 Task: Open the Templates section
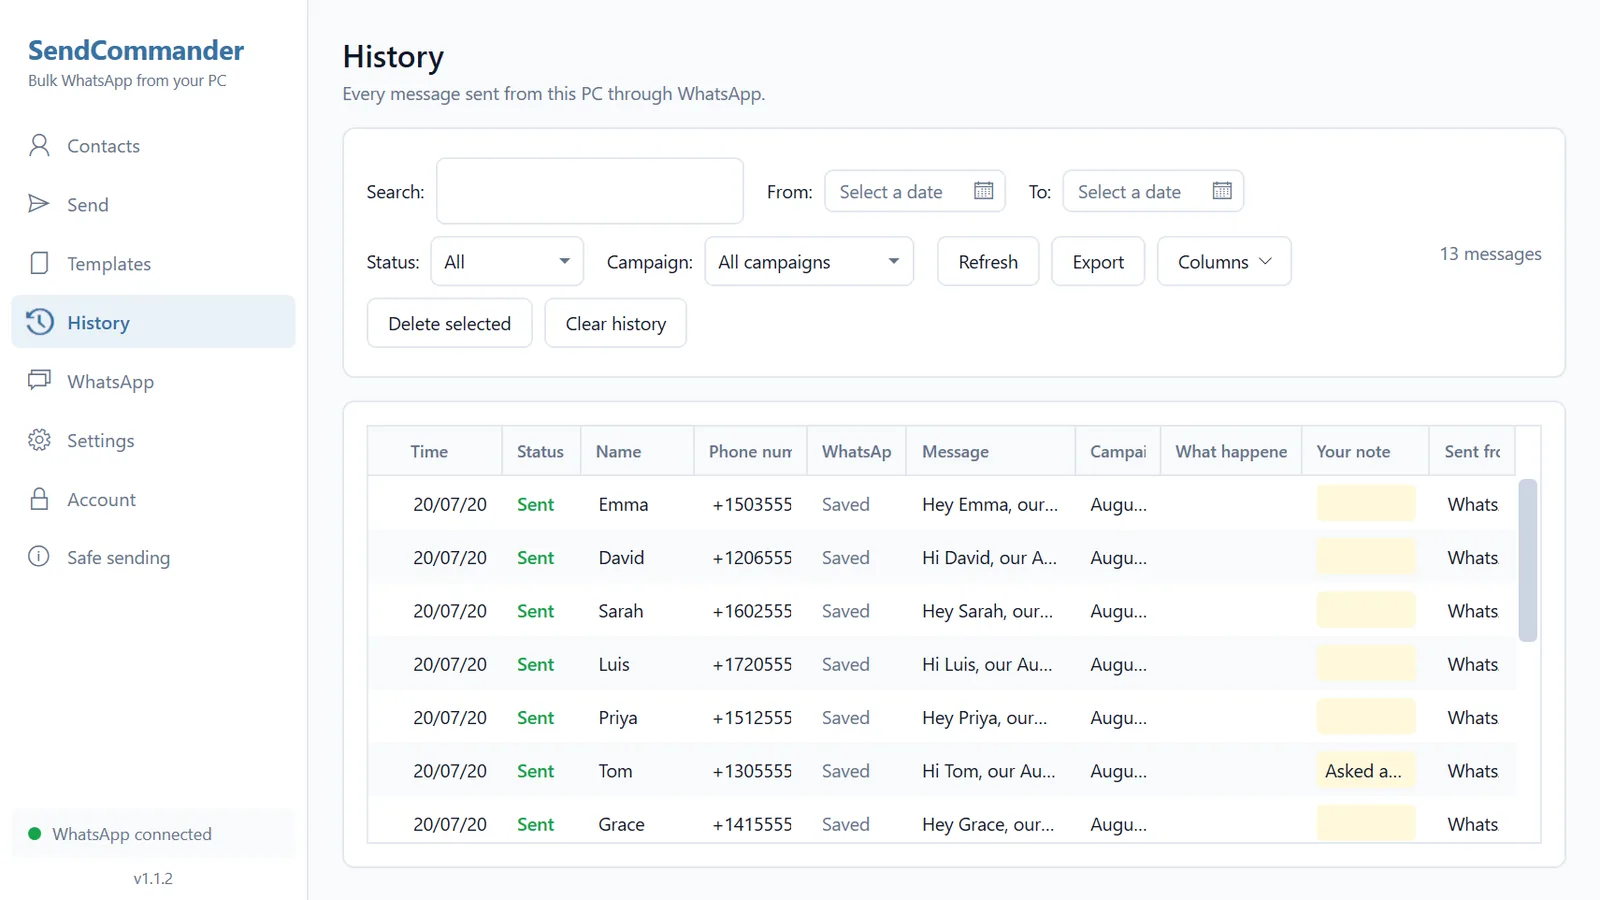click(x=153, y=263)
